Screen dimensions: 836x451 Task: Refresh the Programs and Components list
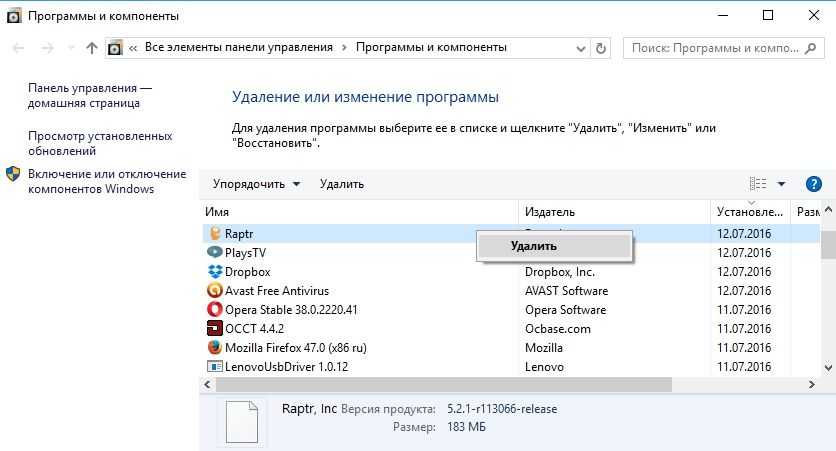coord(601,48)
